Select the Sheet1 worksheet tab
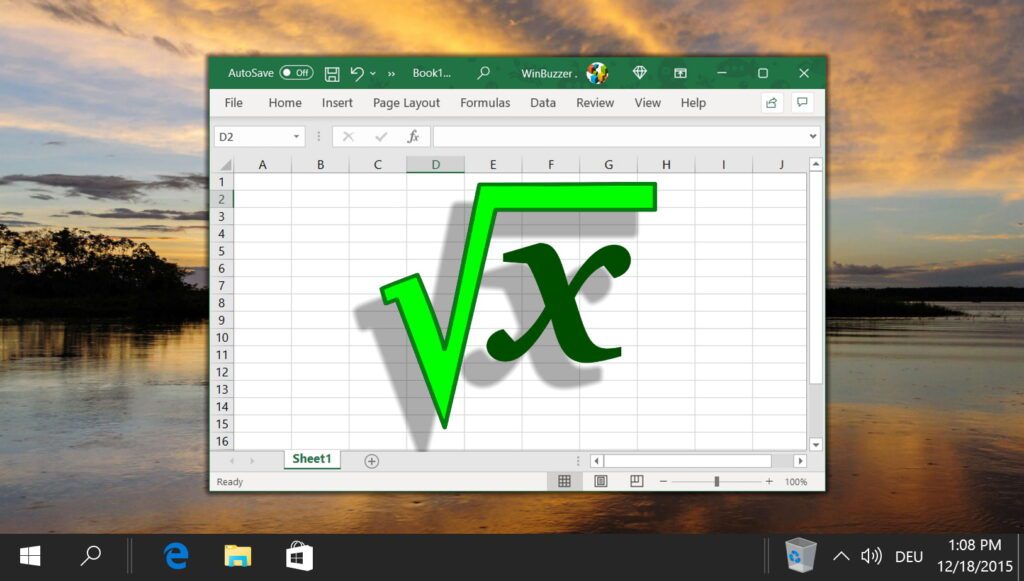The image size is (1024, 581). tap(311, 459)
